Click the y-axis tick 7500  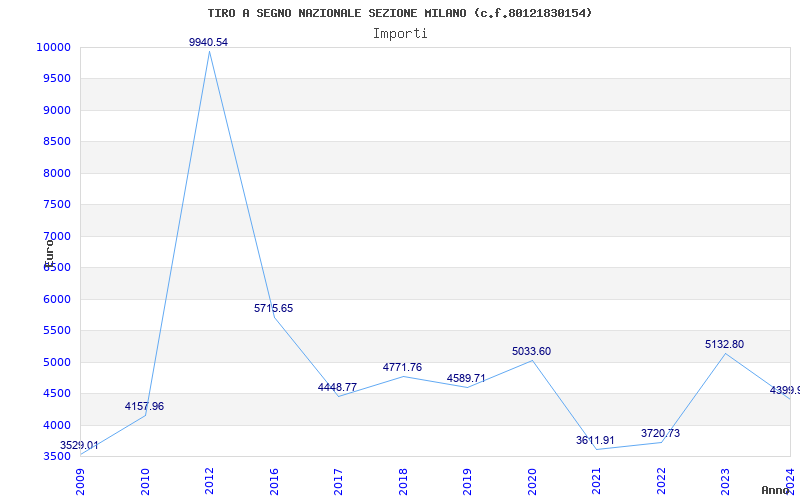[56, 205]
